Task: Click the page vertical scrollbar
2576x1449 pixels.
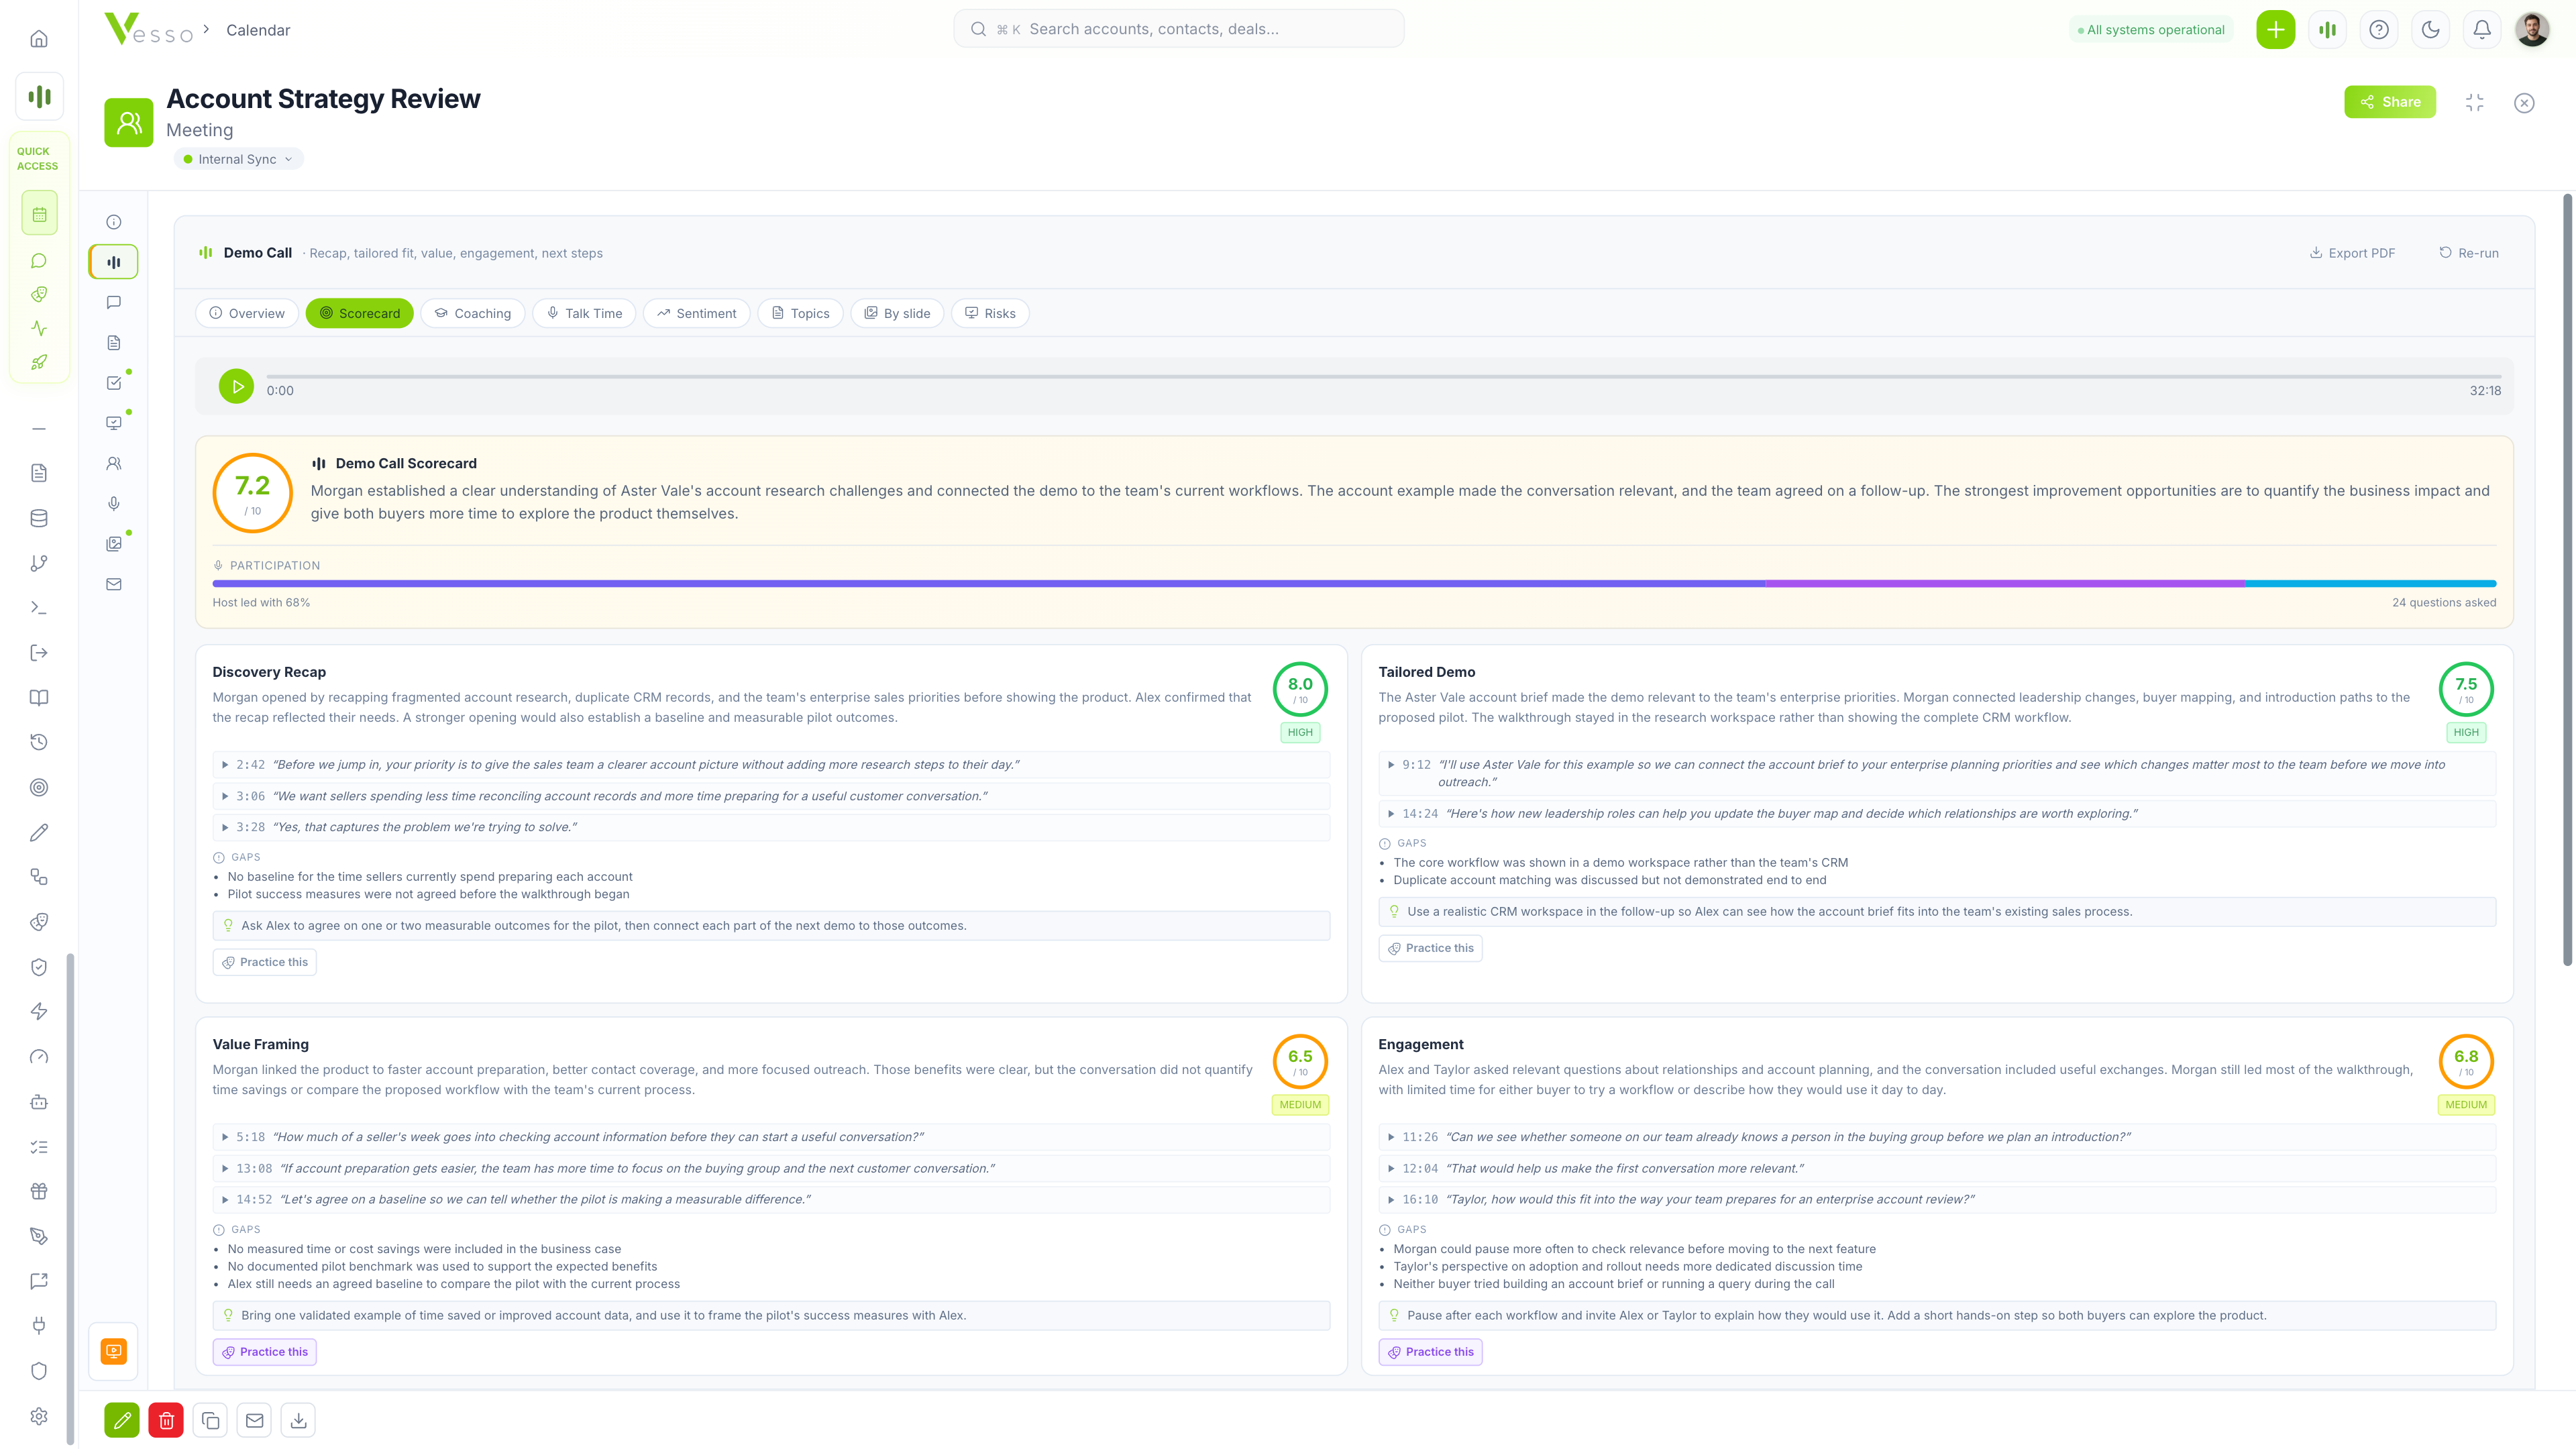Action: point(2567,580)
